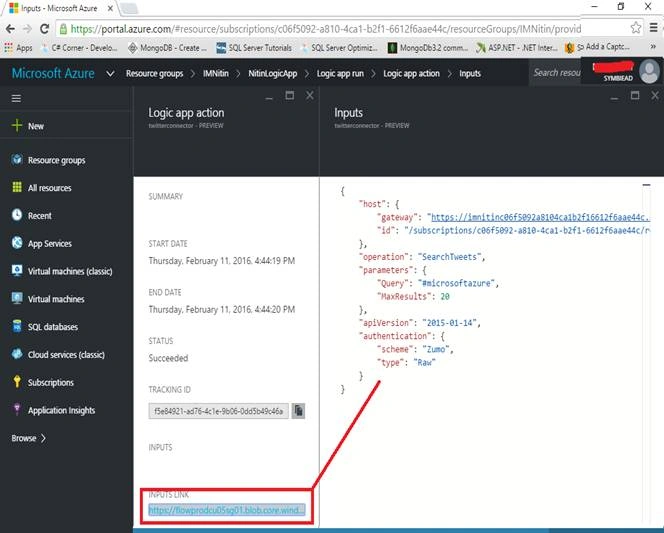Click the browser address bar URL
The height and width of the screenshot is (533, 664).
[x=325, y=29]
